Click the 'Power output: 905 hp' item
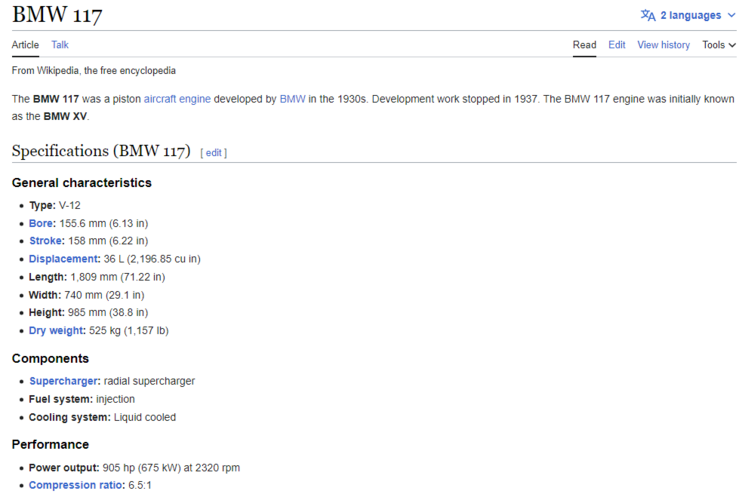Viewport: 739px width, 500px height. (134, 467)
